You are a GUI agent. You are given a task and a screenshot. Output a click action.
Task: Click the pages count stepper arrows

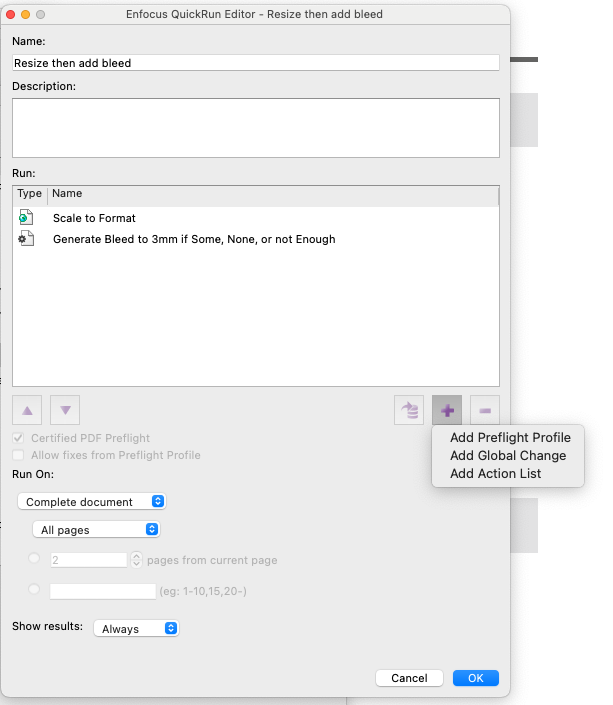click(136, 559)
